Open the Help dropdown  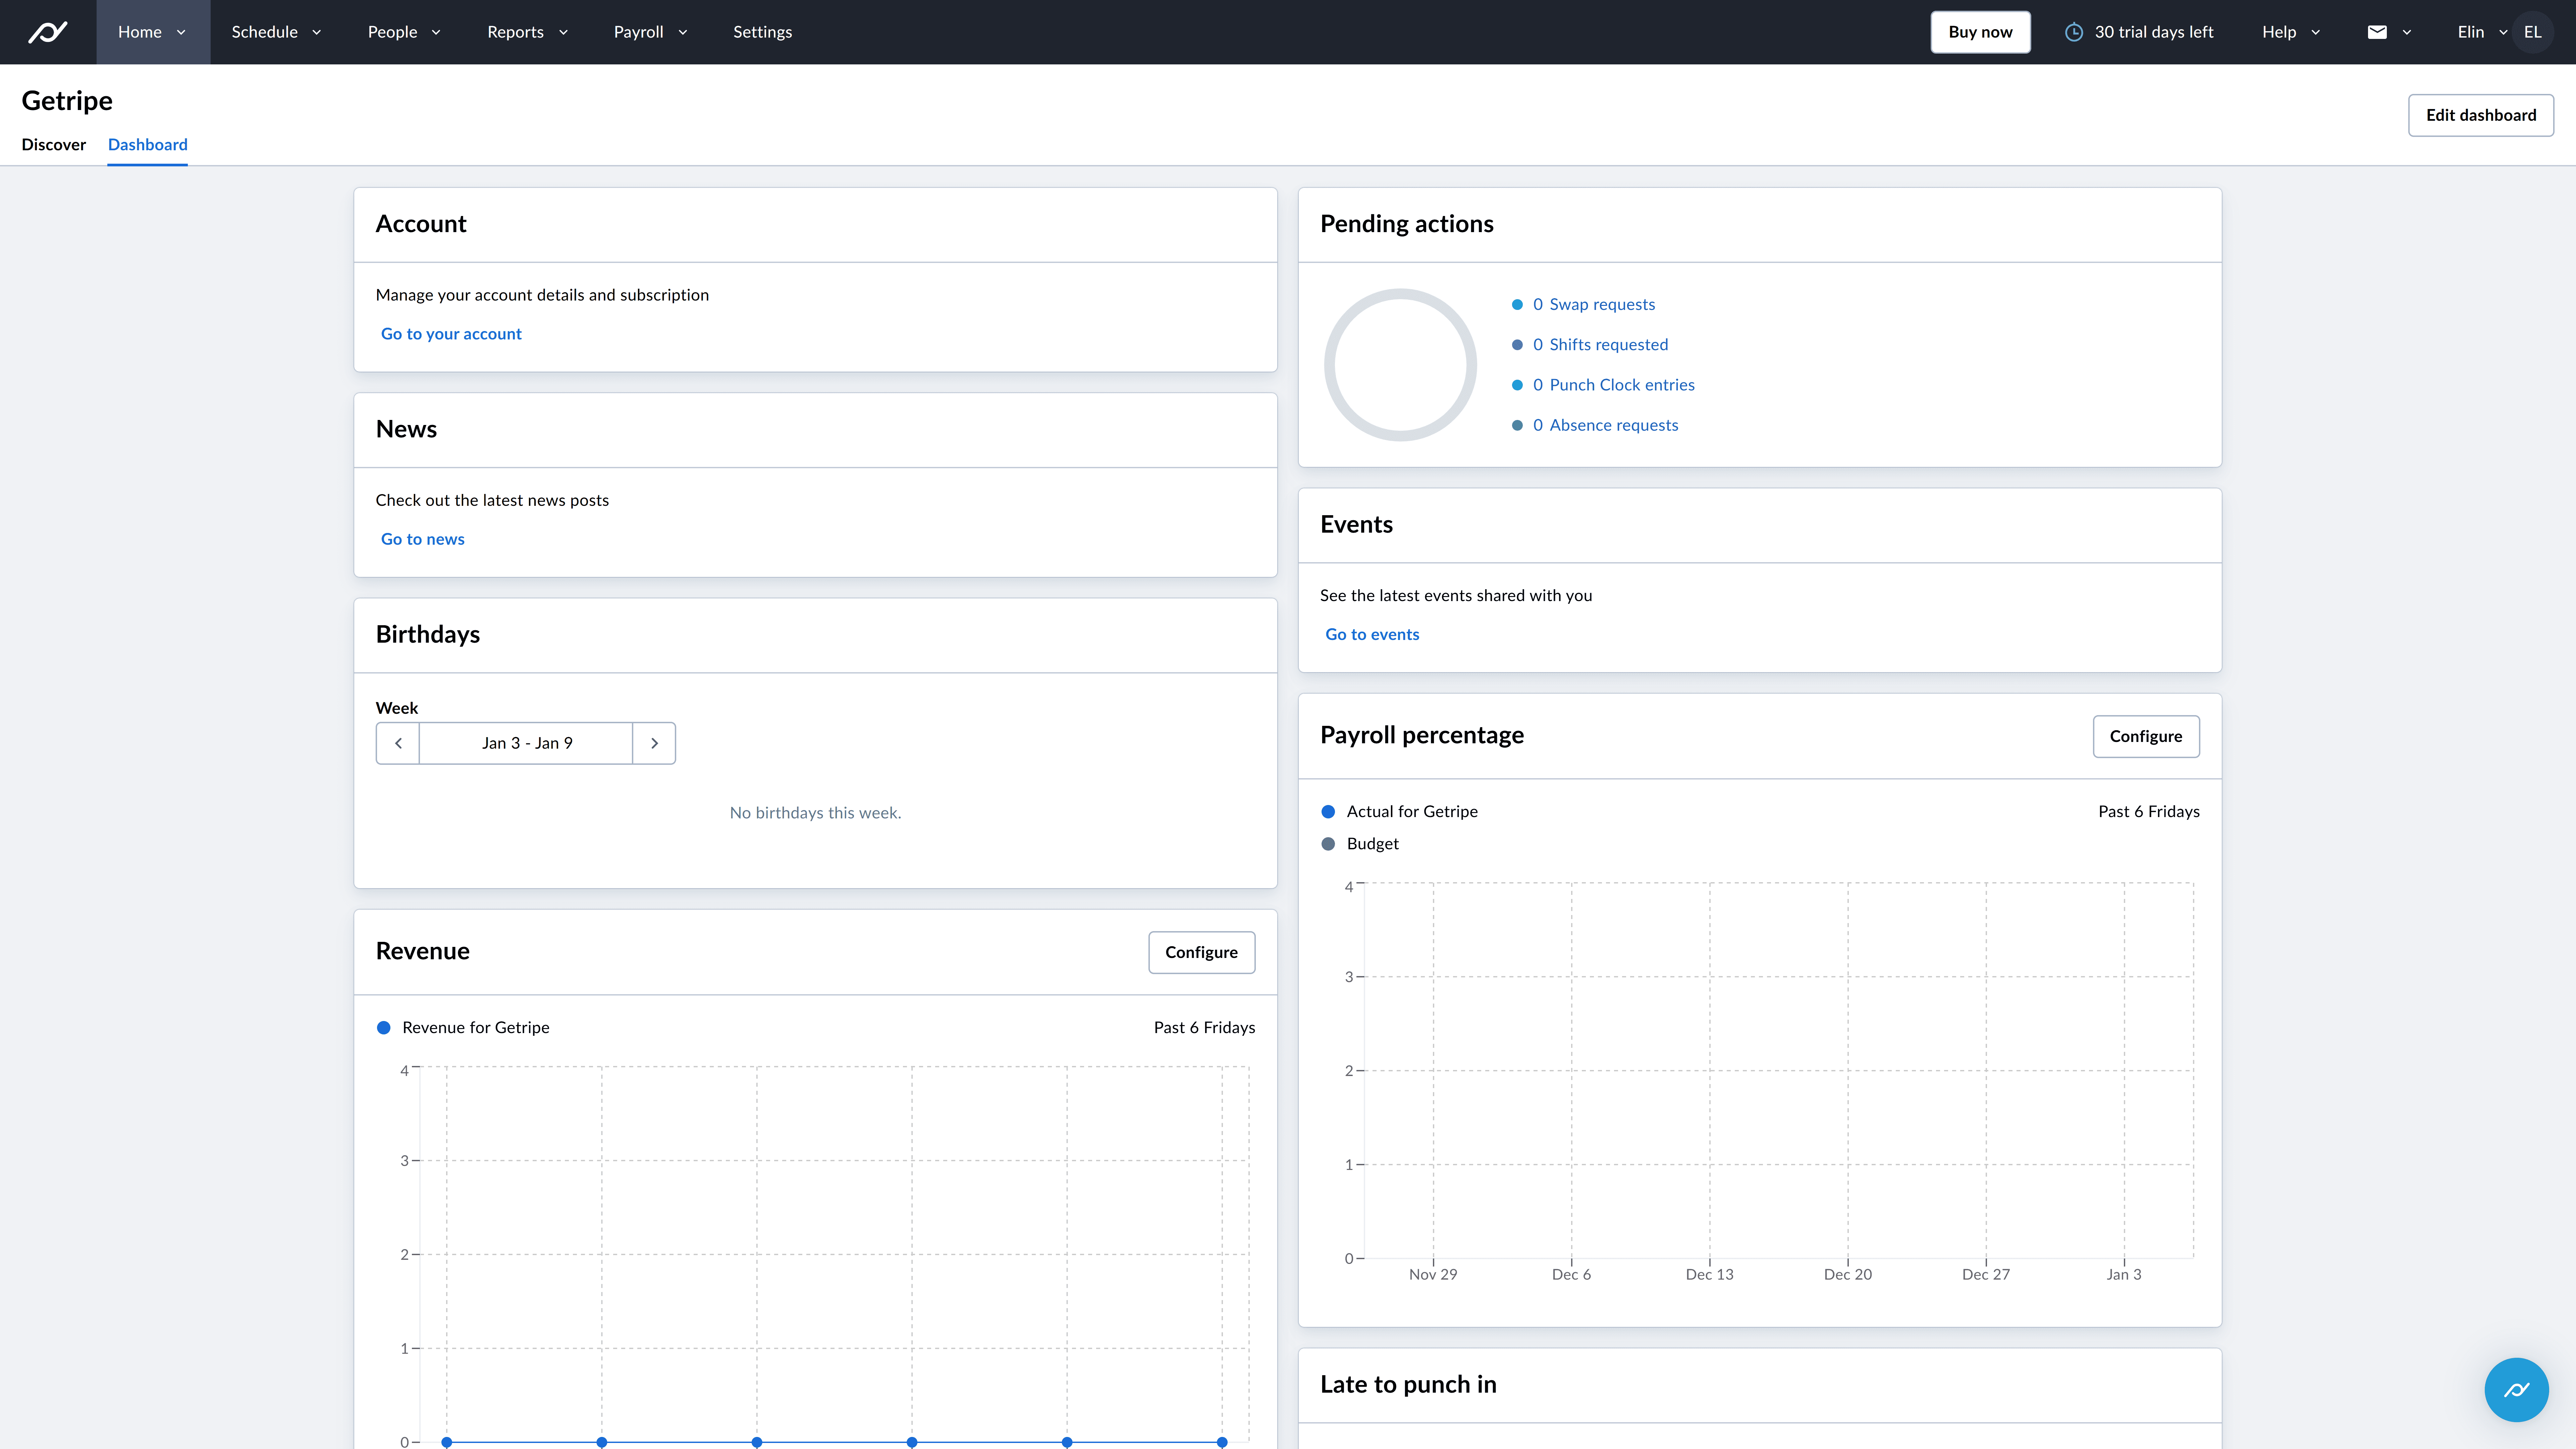(2291, 32)
